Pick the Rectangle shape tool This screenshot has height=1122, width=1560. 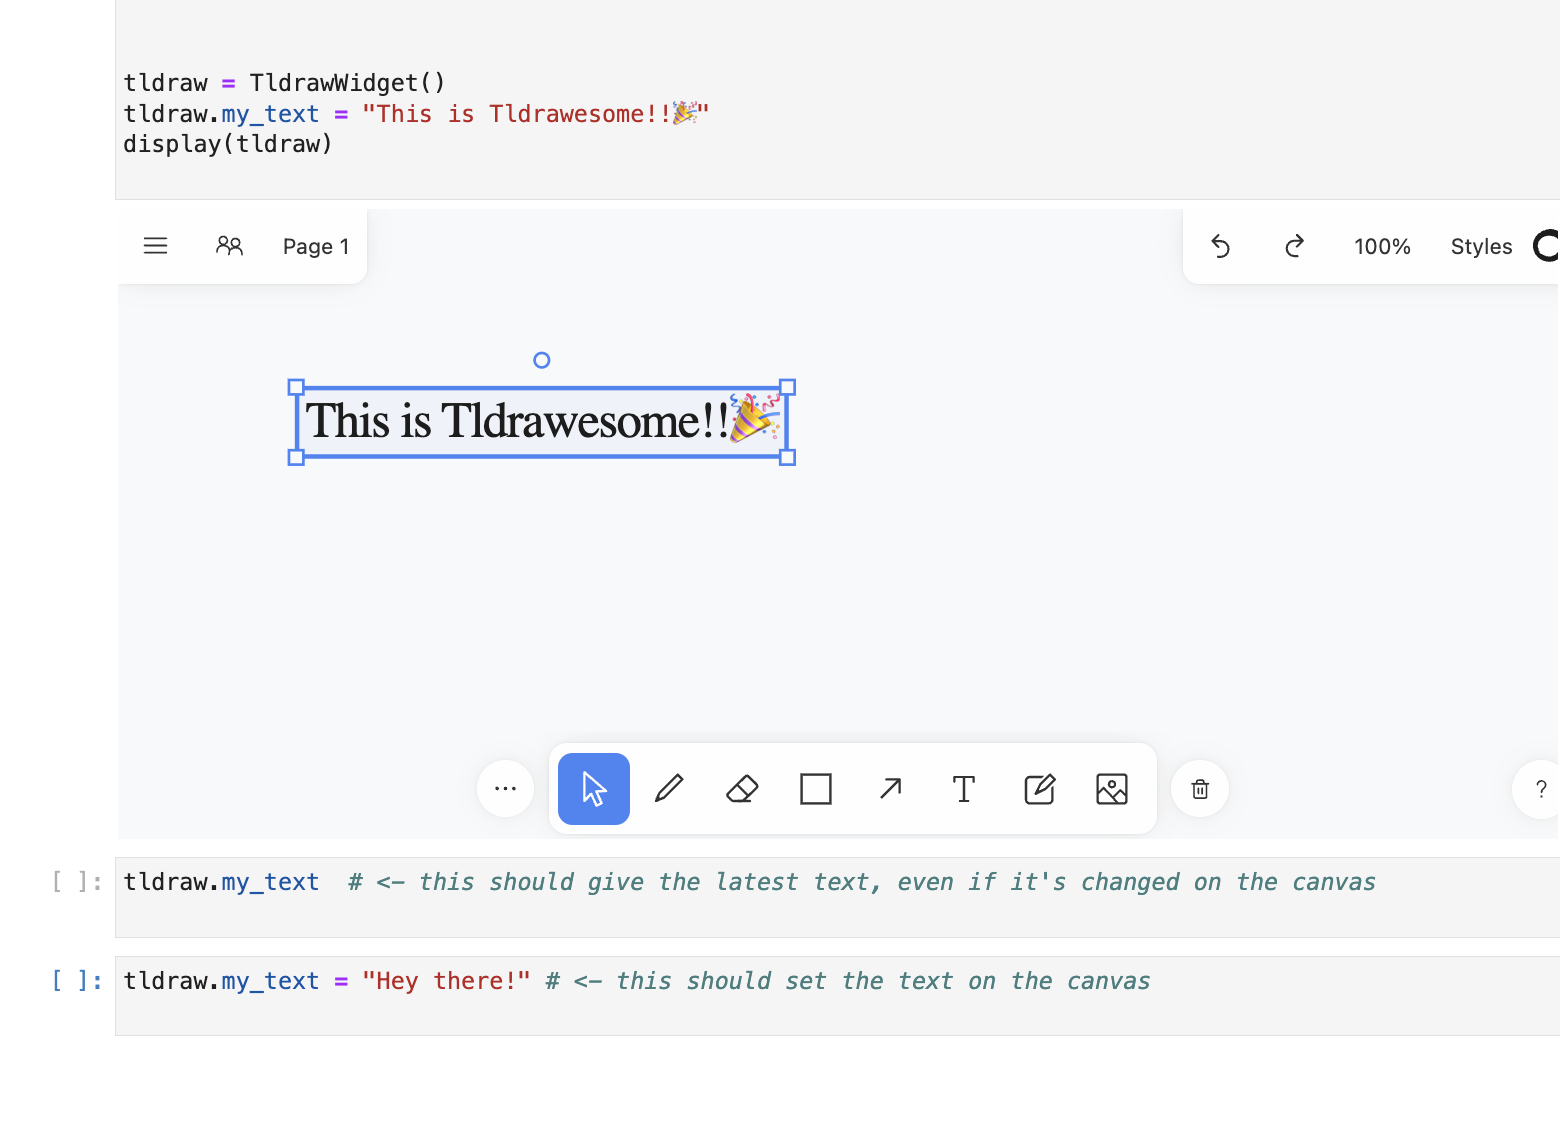point(815,789)
